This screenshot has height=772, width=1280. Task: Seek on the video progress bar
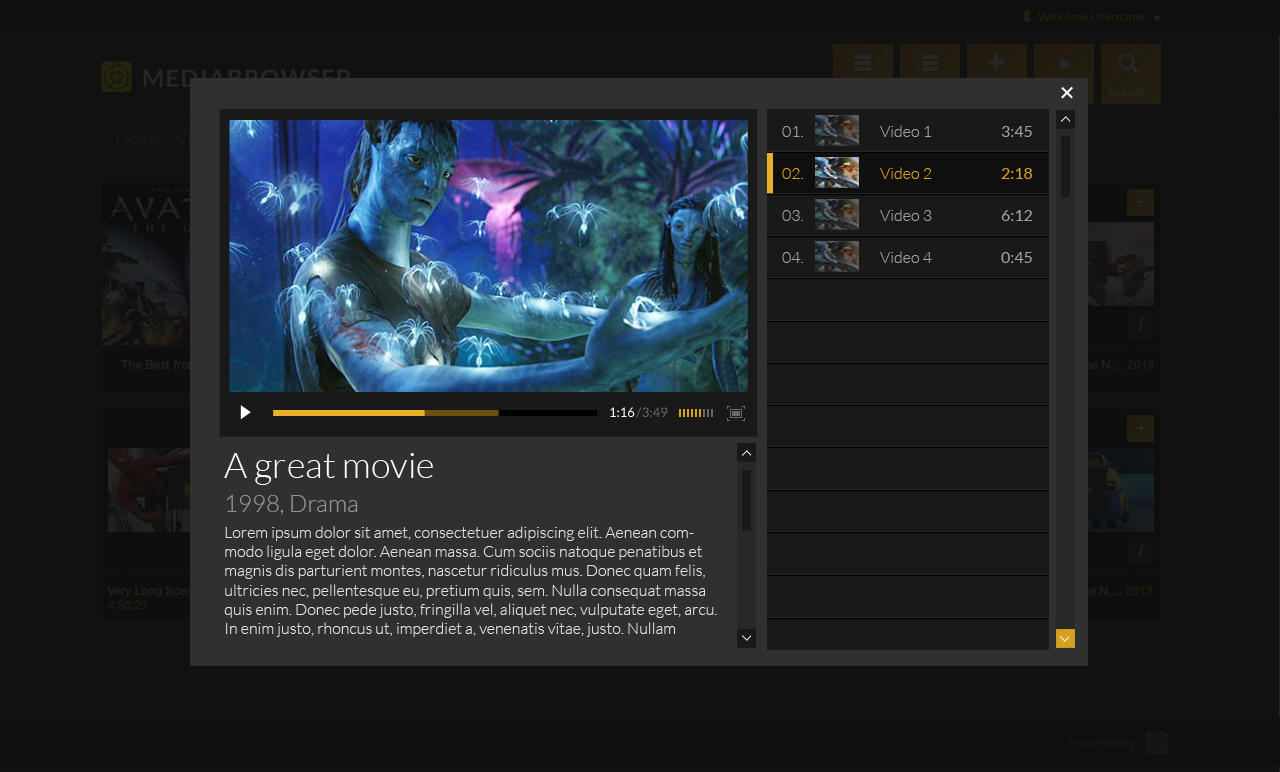point(434,413)
